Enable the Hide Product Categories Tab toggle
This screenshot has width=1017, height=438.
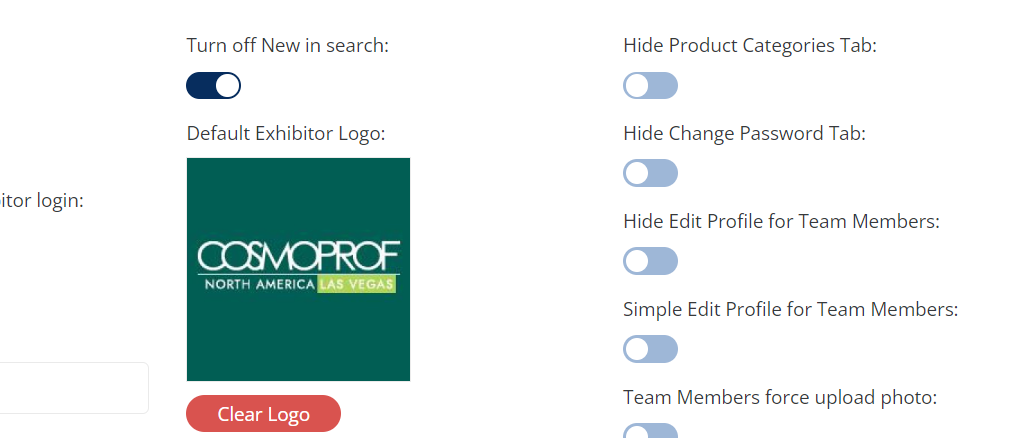650,86
